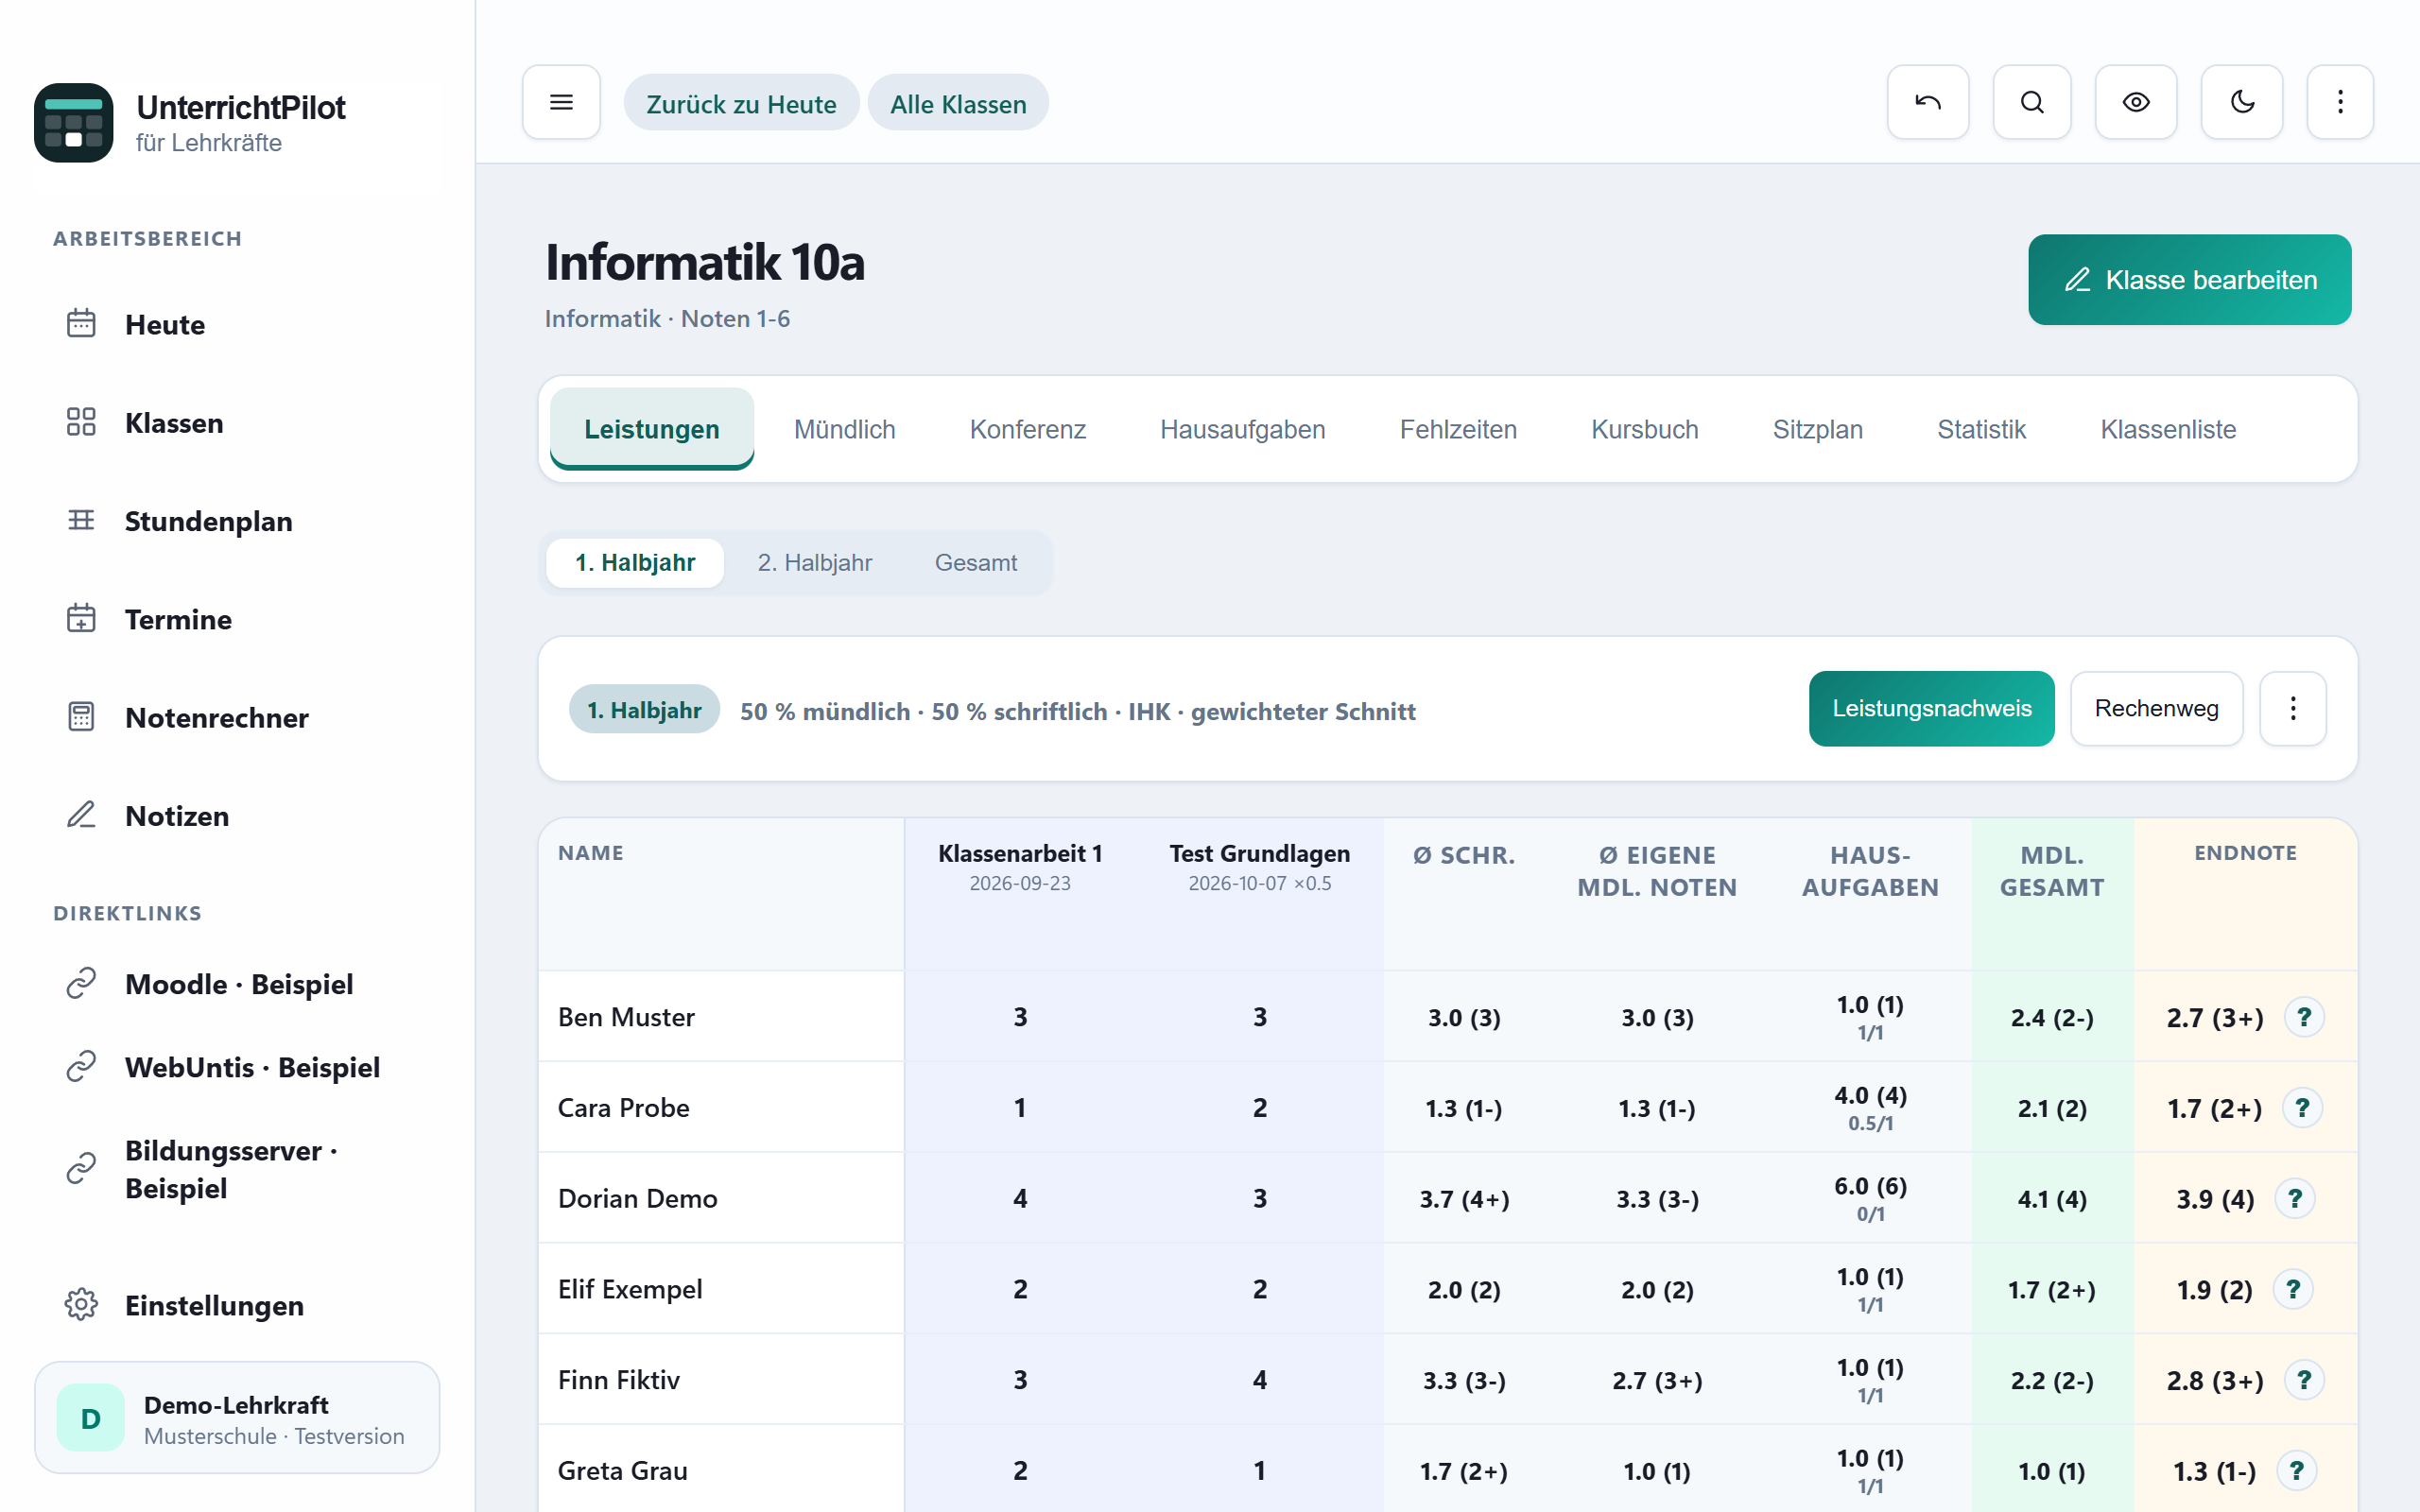This screenshot has width=2420, height=1512.
Task: Click the Zurück zu Heute pill
Action: (741, 103)
